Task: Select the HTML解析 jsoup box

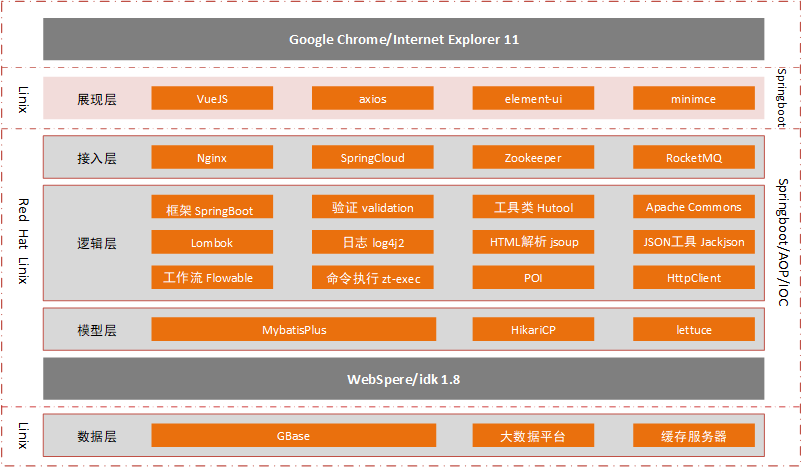Action: coord(533,242)
